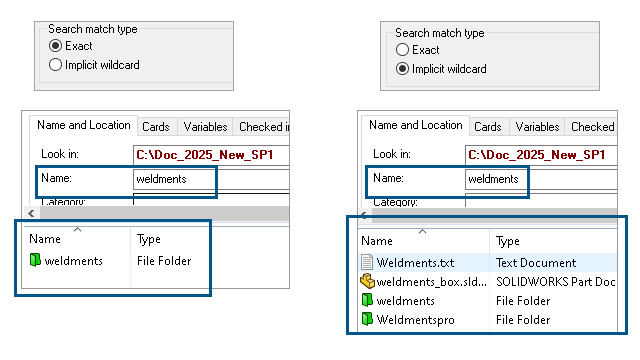Click Weldments.txt text document icon
Screen dimensions: 640x360
coord(367,262)
